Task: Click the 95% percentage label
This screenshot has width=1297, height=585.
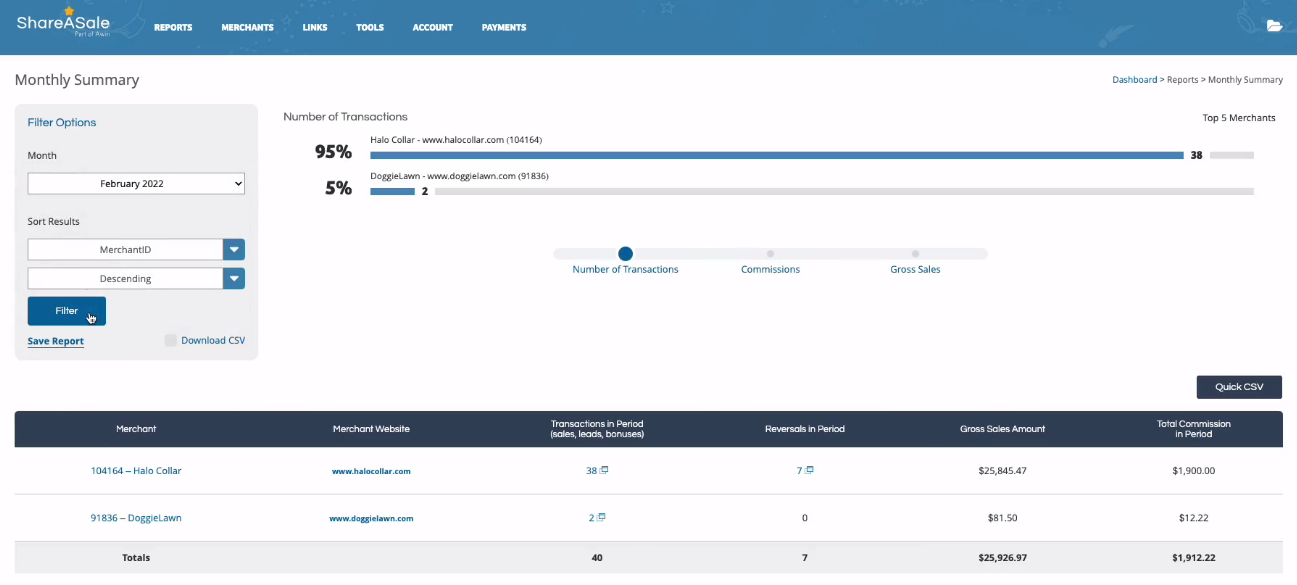Action: [x=333, y=152]
